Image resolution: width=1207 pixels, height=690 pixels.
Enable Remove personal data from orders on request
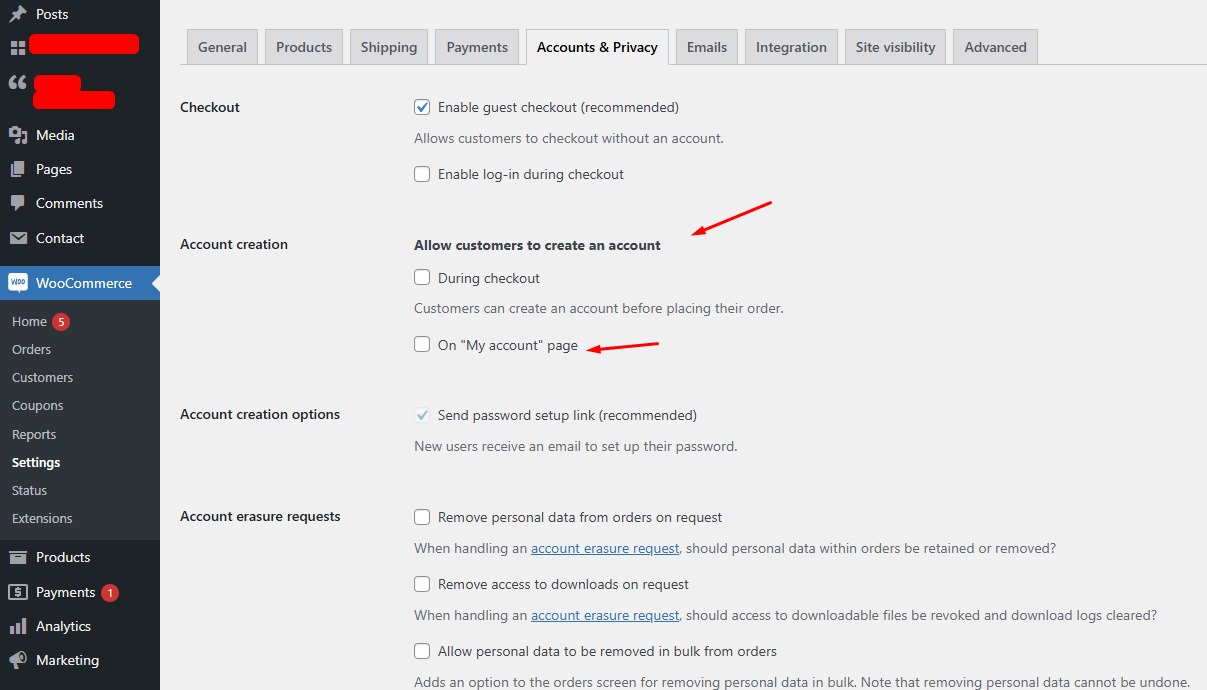pos(422,517)
